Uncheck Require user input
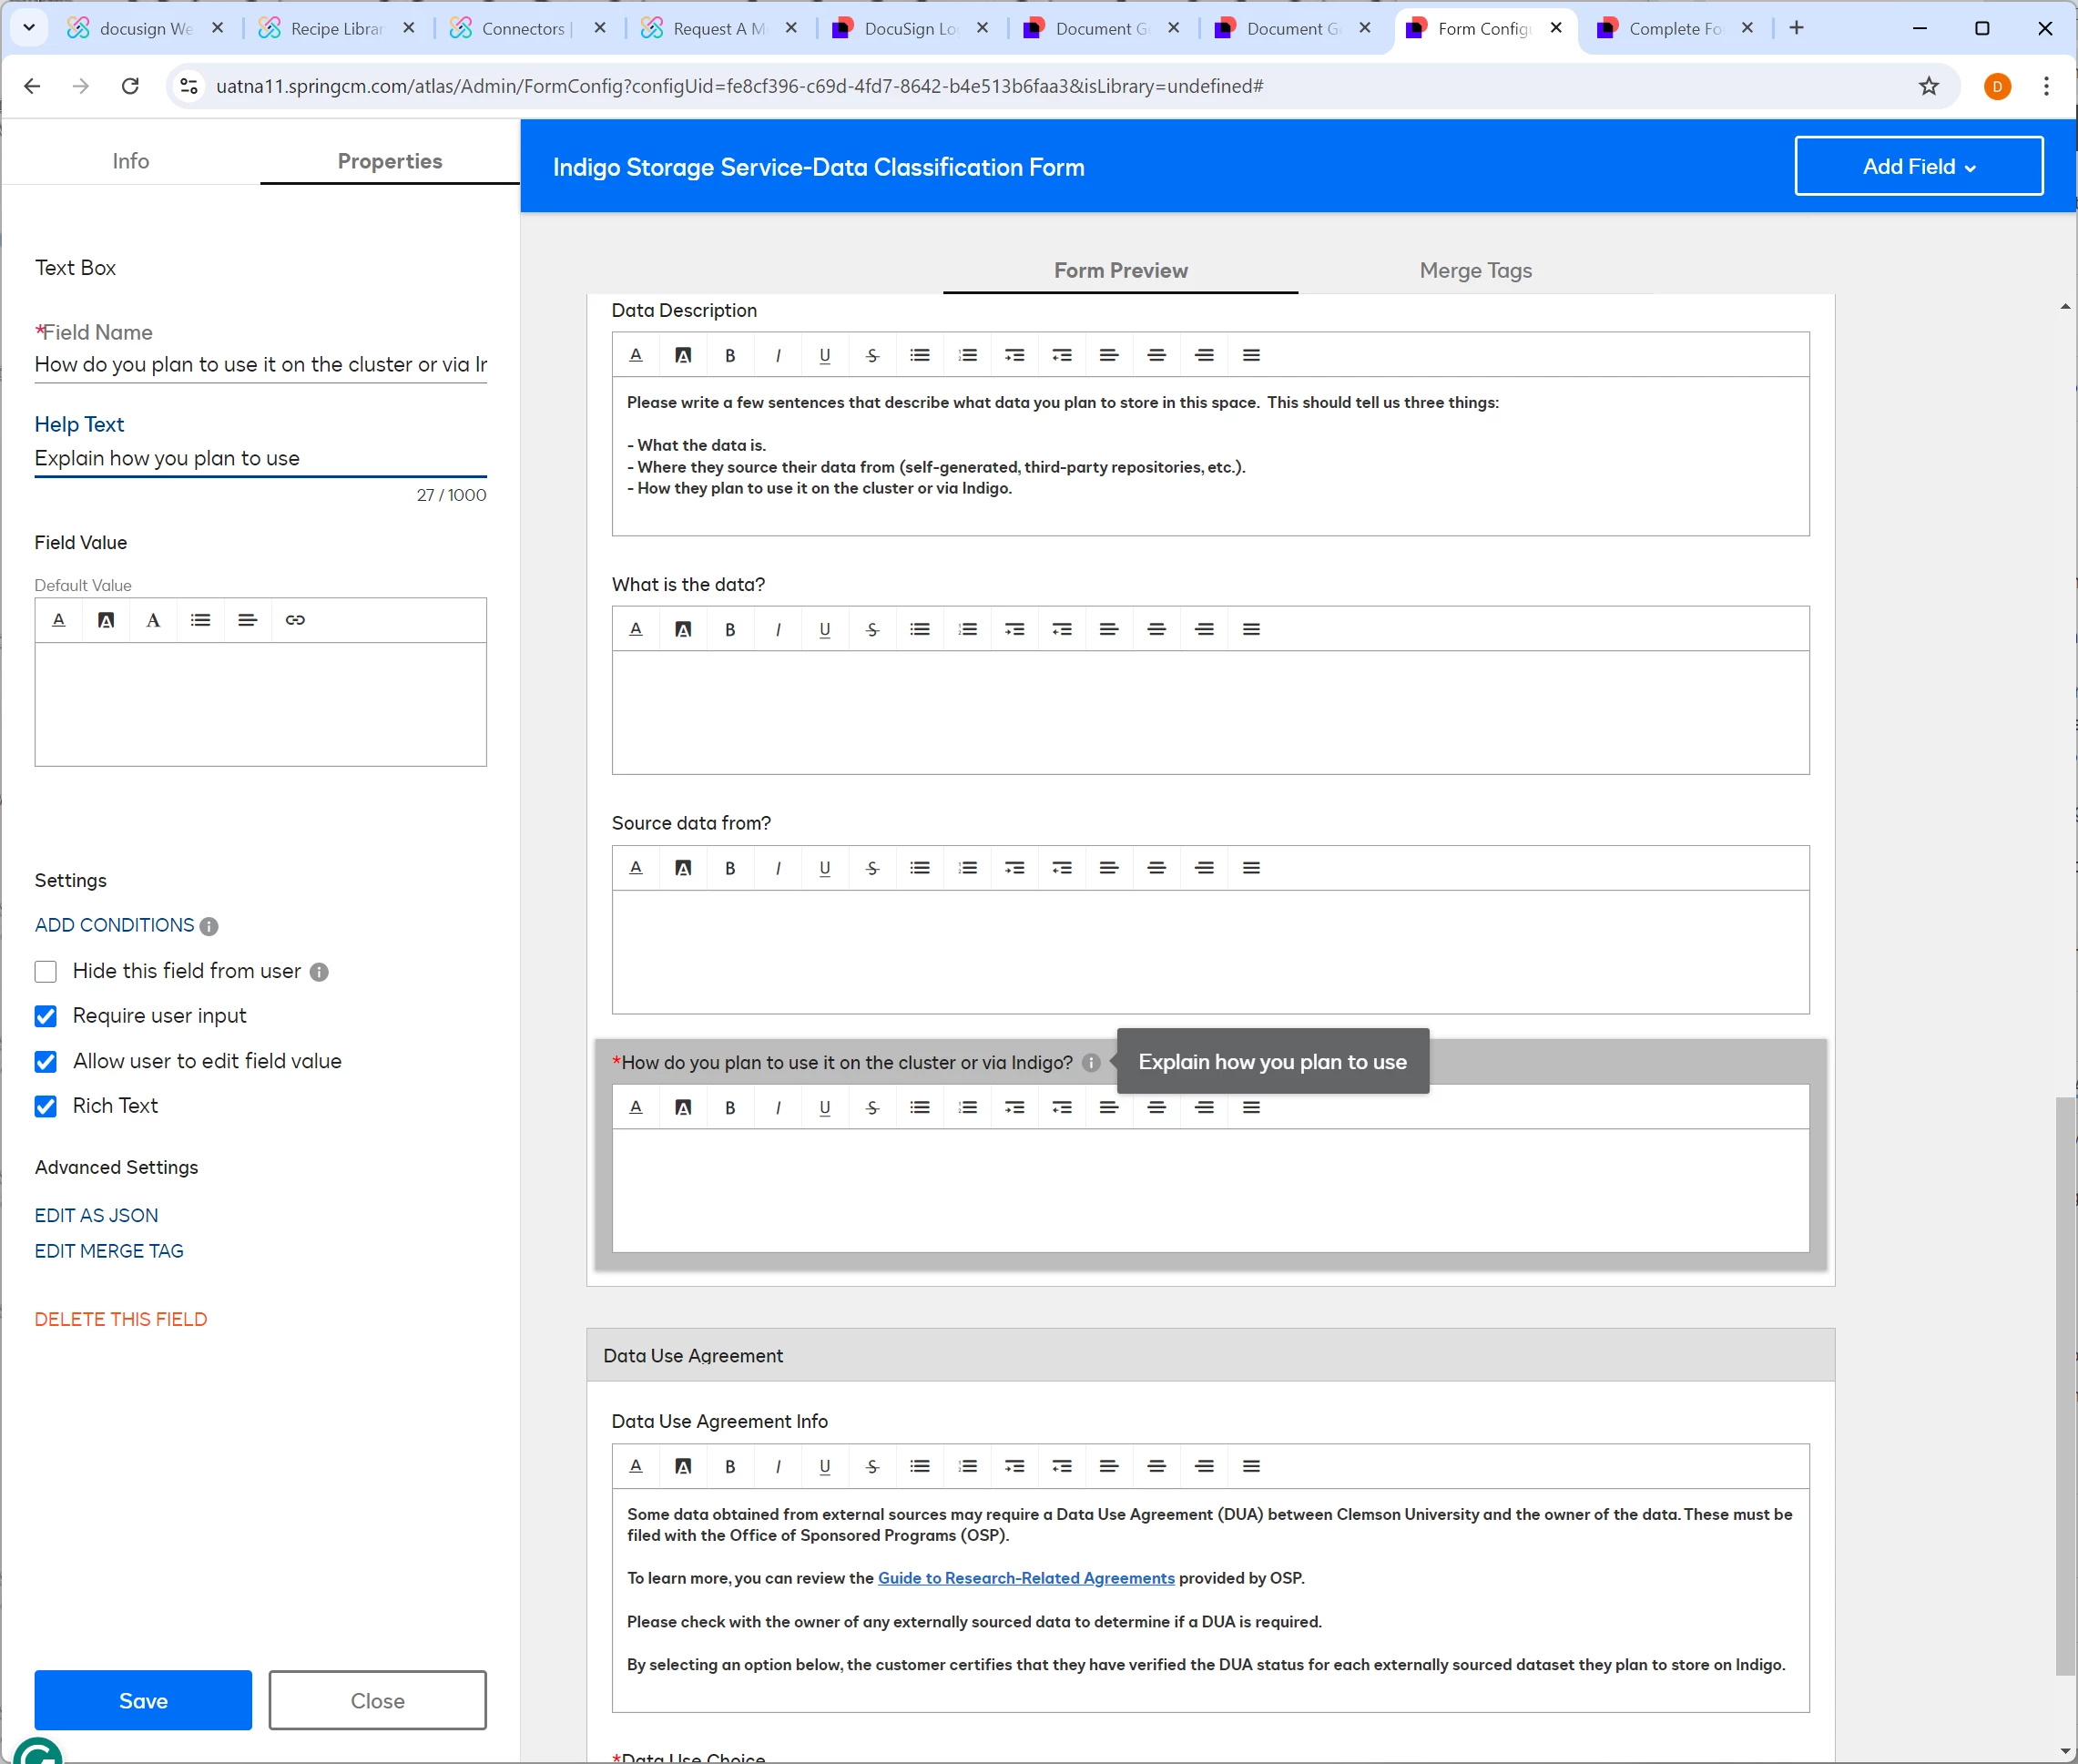2078x1764 pixels. (46, 1016)
